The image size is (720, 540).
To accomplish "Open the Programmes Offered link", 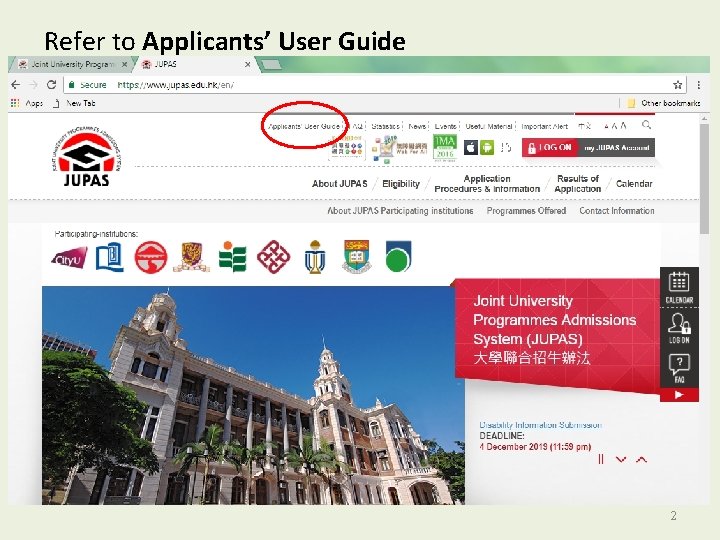I will 526,211.
